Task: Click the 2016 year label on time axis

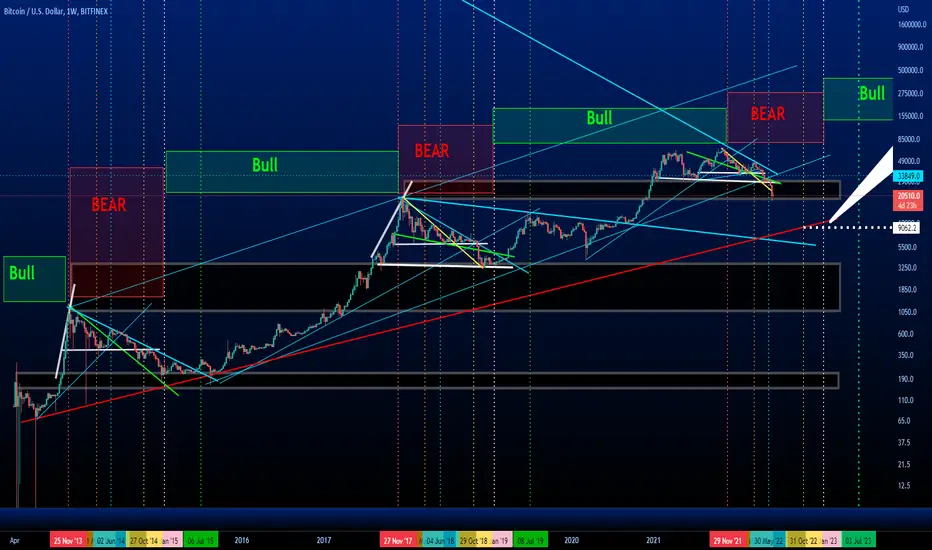Action: pyautogui.click(x=241, y=540)
